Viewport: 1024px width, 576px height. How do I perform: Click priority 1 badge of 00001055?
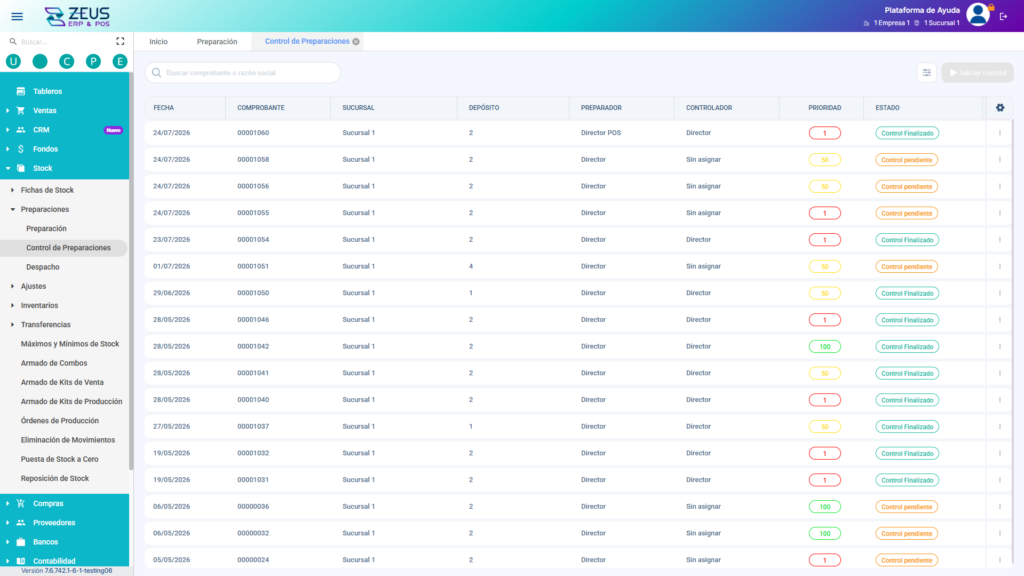pos(825,214)
